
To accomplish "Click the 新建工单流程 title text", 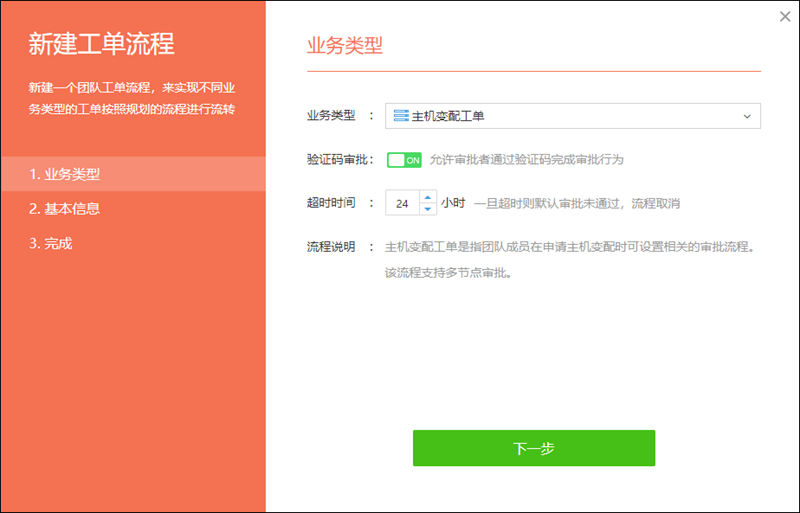I will [x=102, y=44].
